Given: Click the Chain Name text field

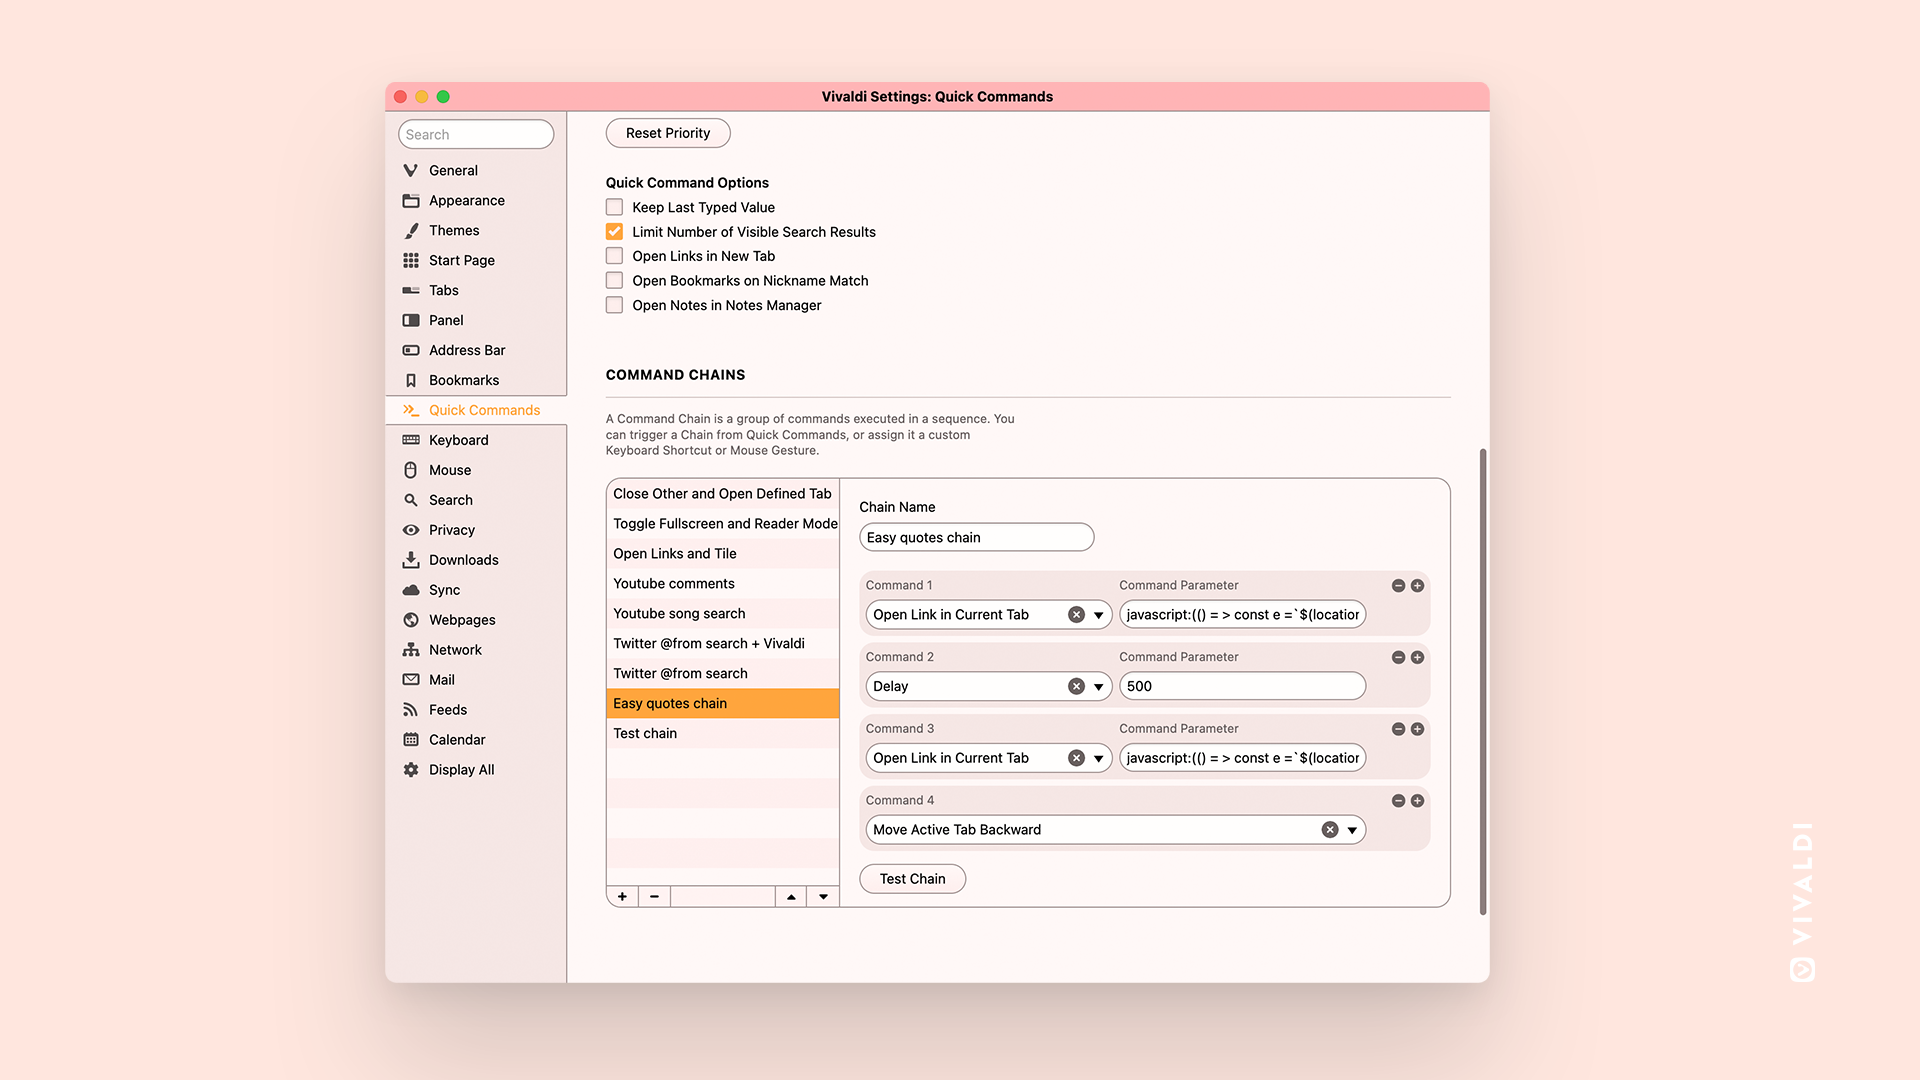Looking at the screenshot, I should [x=976, y=537].
